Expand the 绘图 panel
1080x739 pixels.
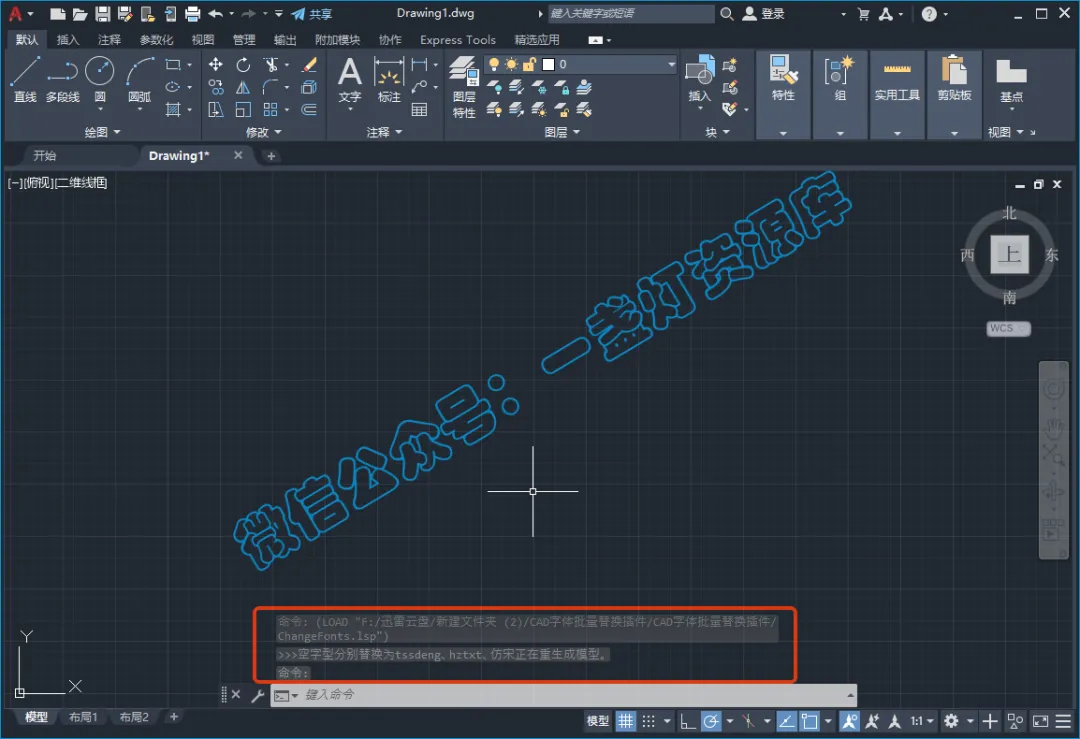pos(102,132)
